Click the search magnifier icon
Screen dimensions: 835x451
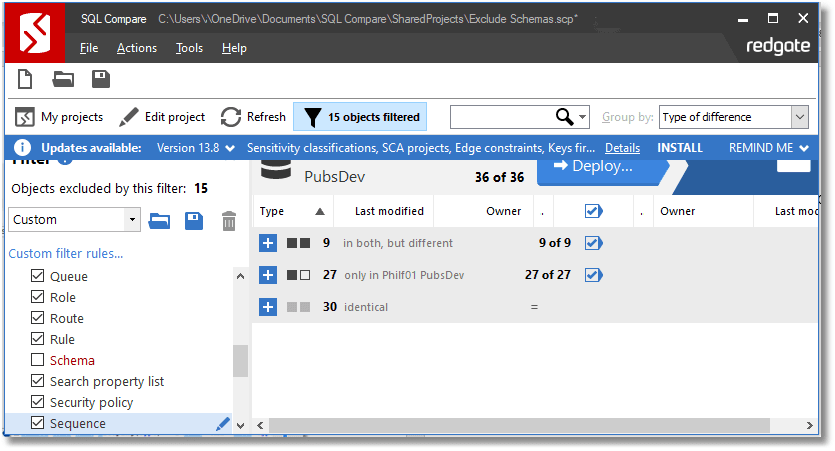coord(564,117)
